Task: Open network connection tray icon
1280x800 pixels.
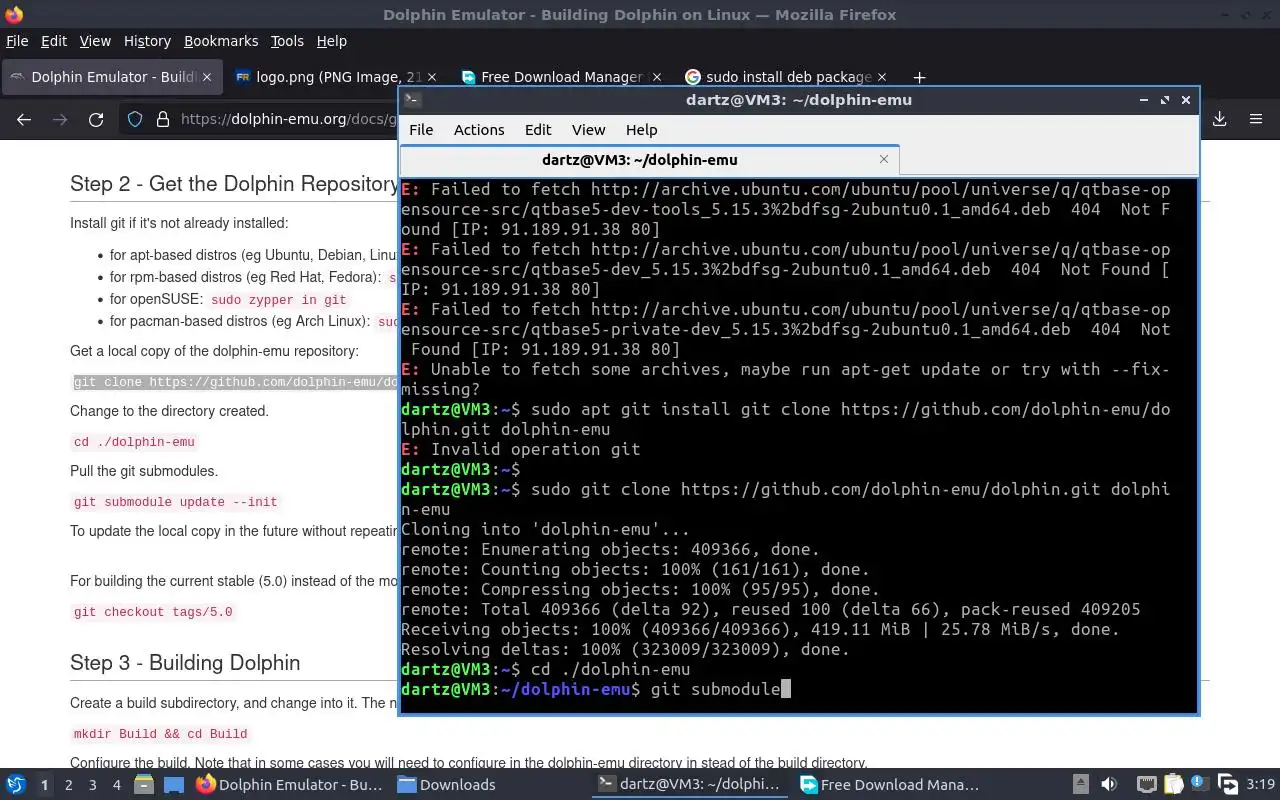Action: 1147,785
